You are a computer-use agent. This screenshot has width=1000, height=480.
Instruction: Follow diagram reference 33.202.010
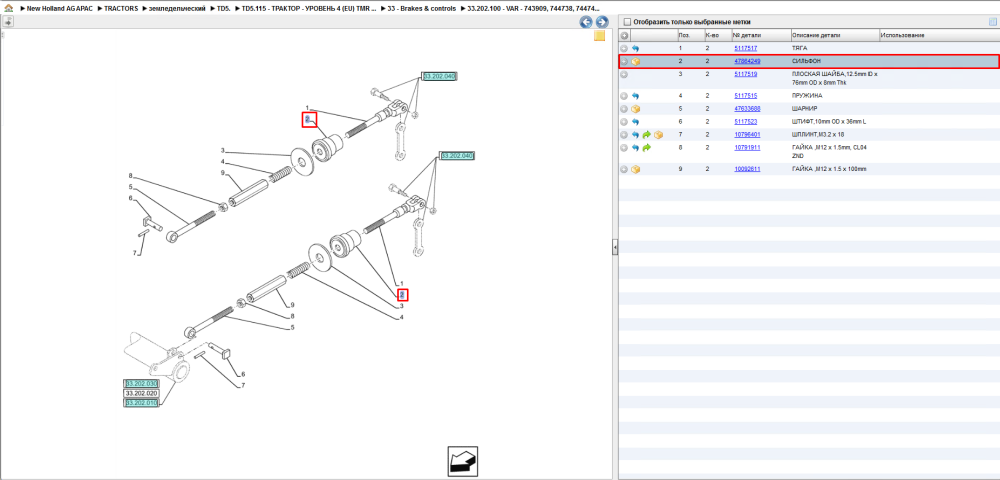(140, 404)
